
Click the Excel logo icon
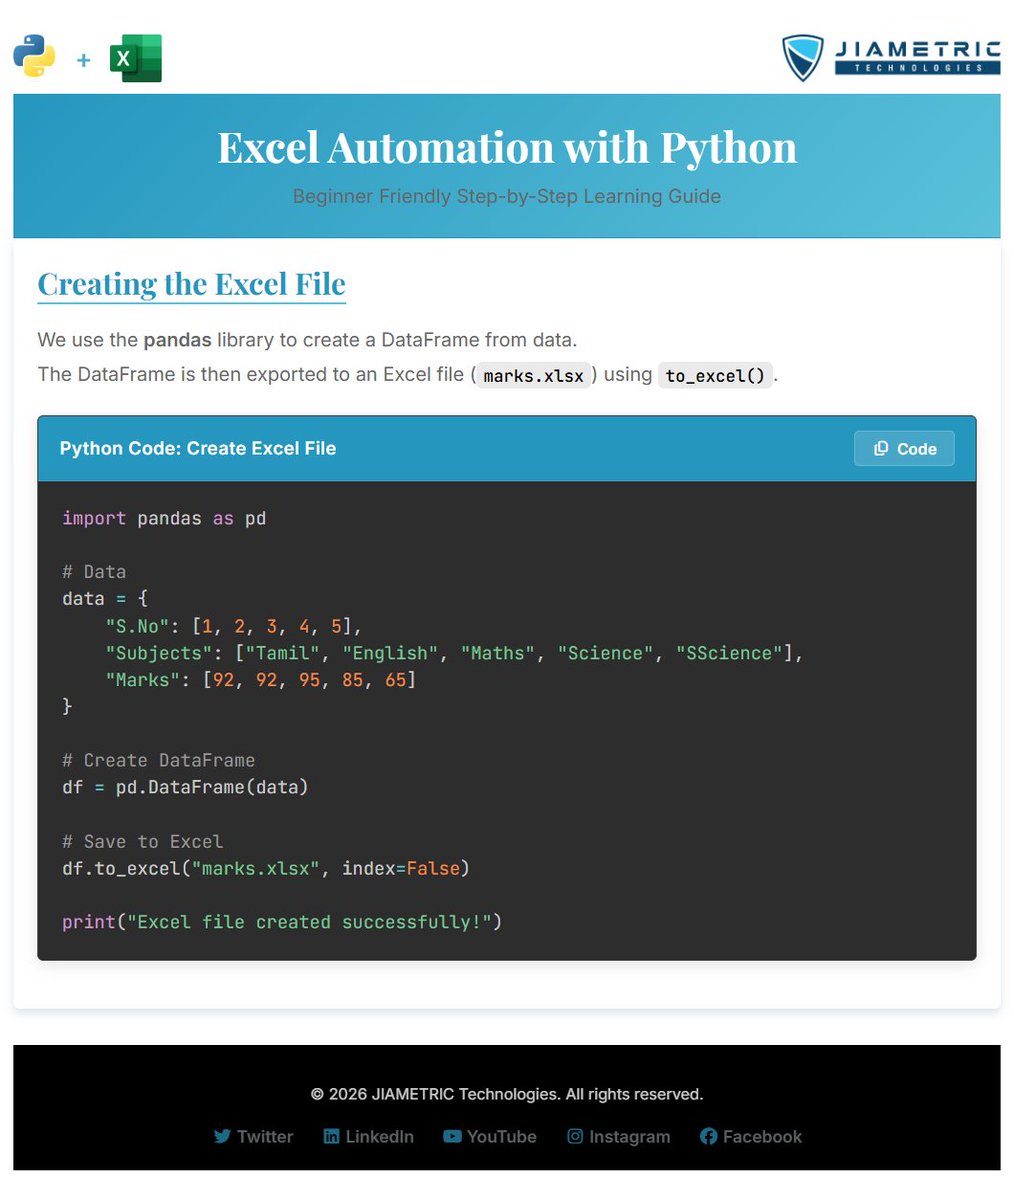(x=136, y=58)
